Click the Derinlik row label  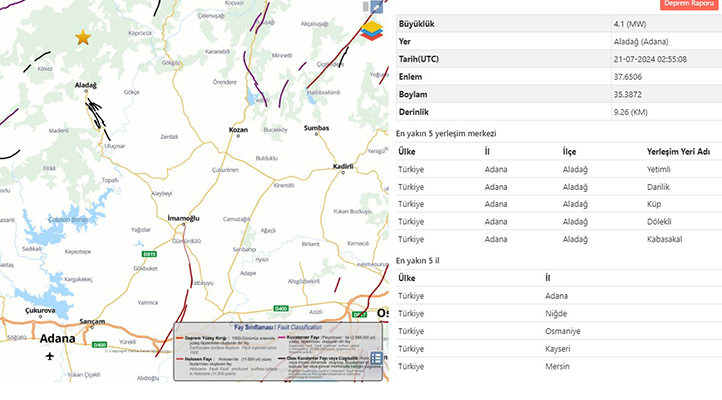(x=414, y=112)
